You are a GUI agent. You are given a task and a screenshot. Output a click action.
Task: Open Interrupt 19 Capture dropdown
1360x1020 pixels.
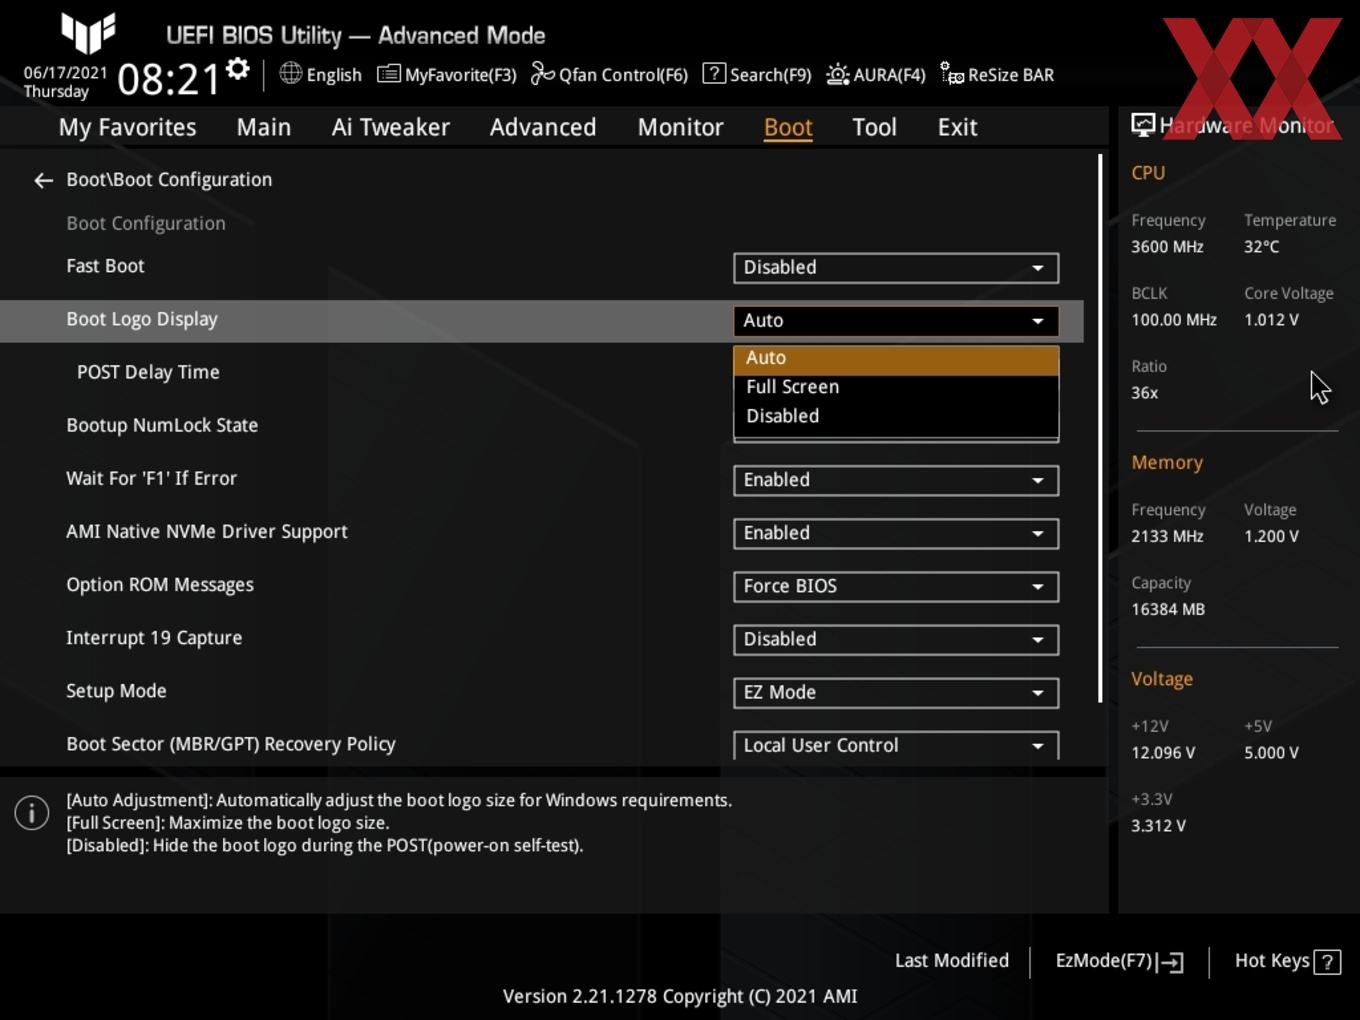(896, 639)
